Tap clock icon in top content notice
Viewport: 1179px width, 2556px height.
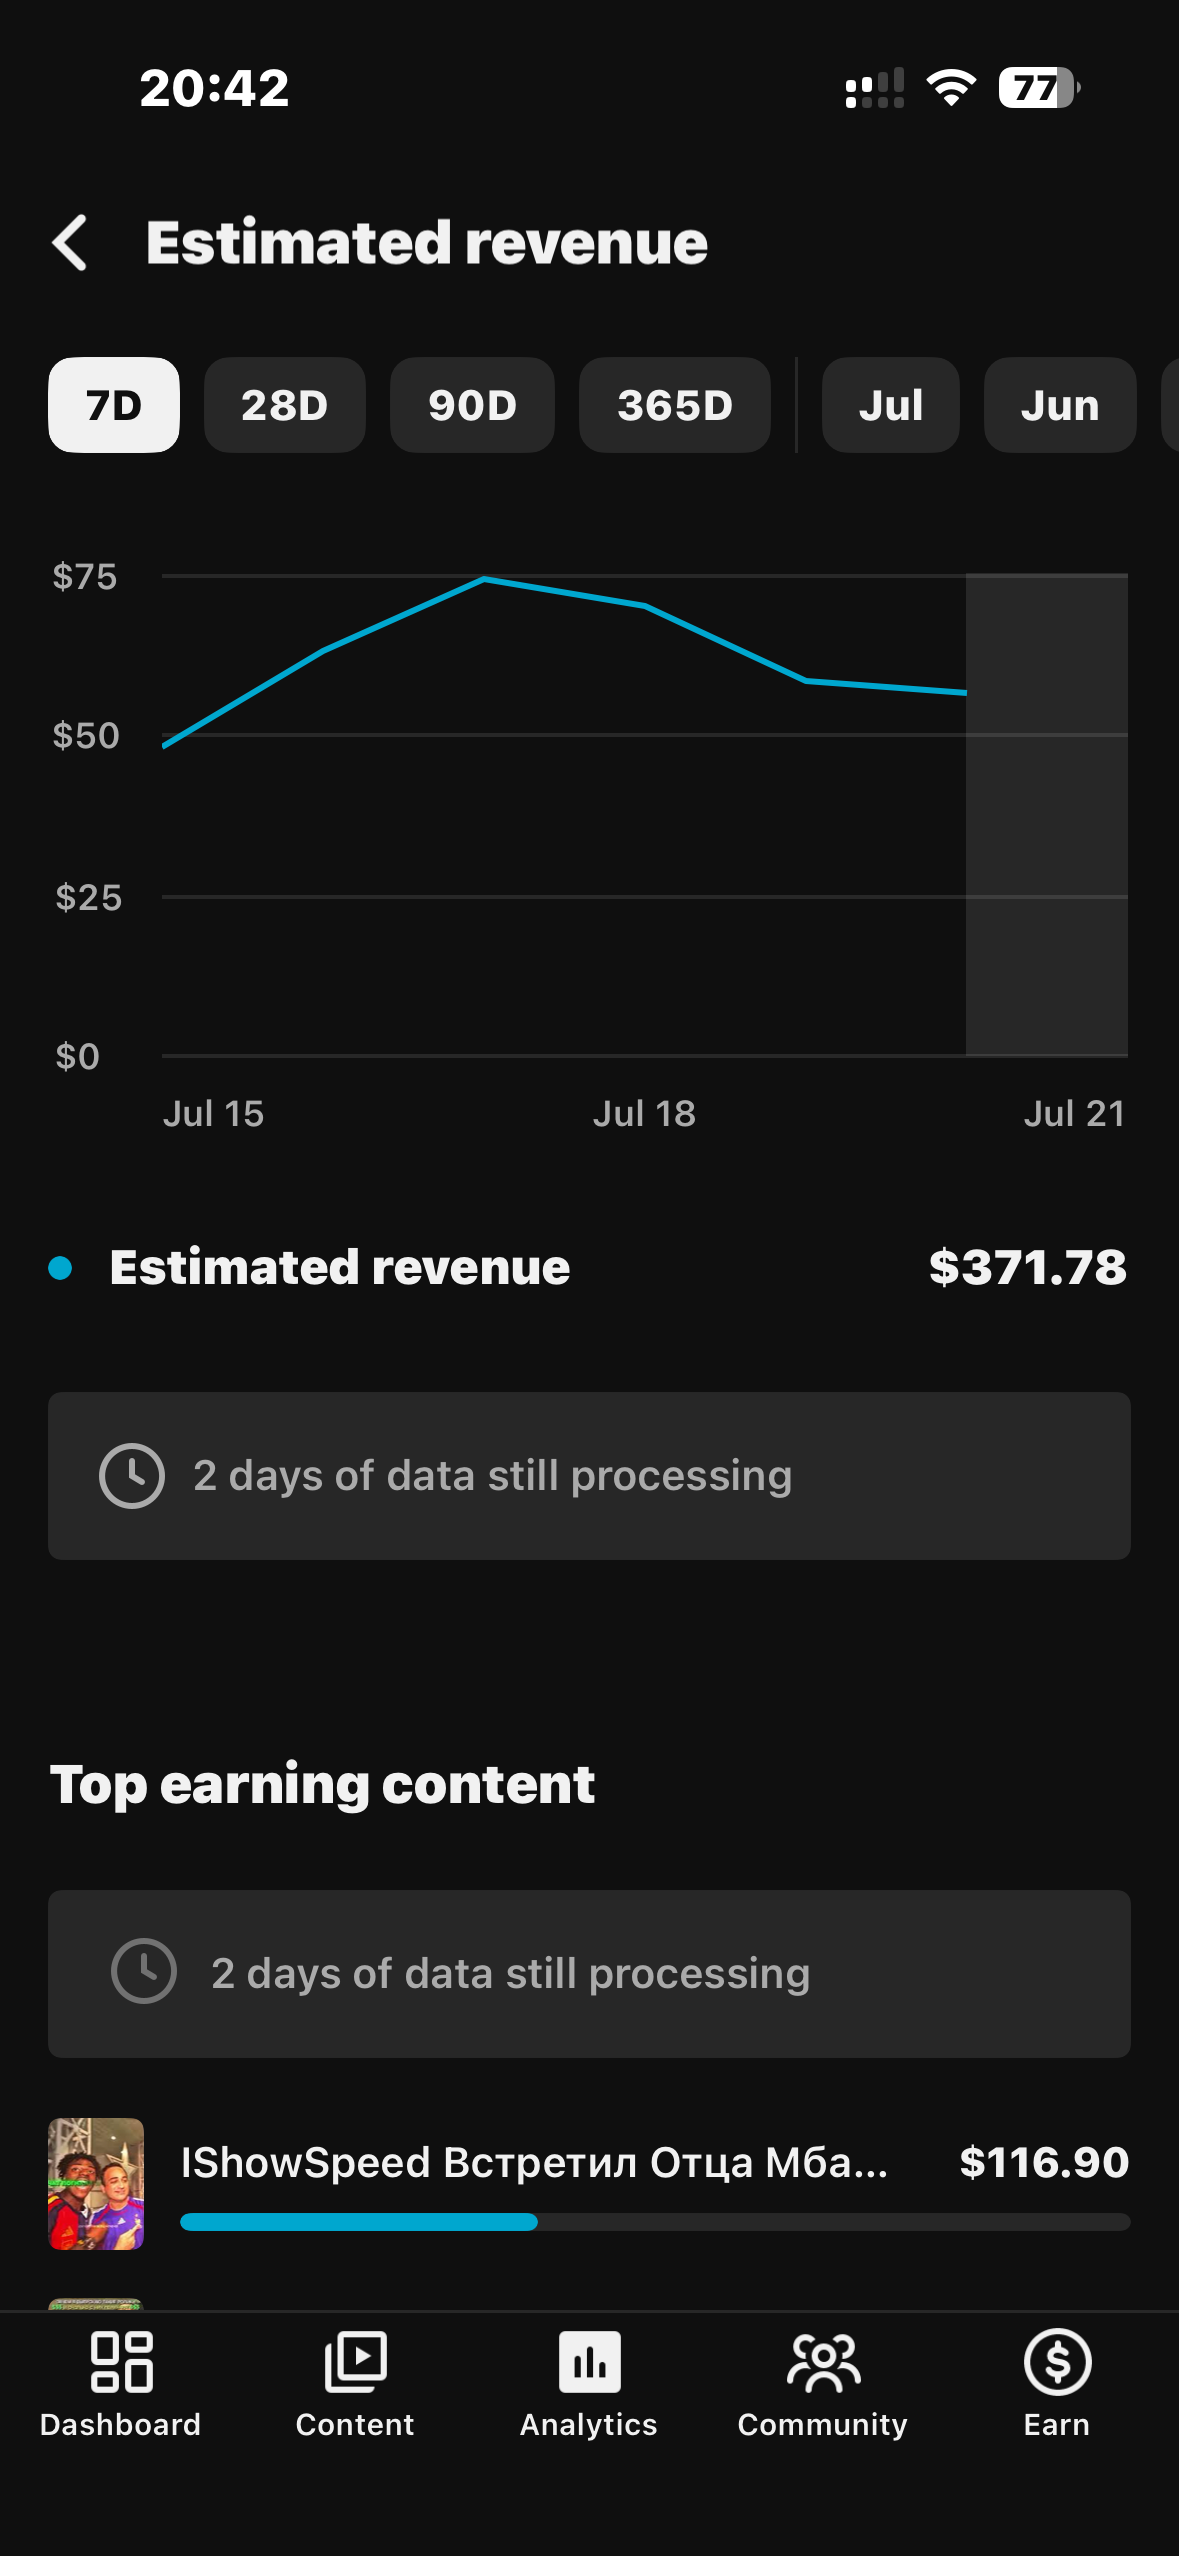[144, 1971]
